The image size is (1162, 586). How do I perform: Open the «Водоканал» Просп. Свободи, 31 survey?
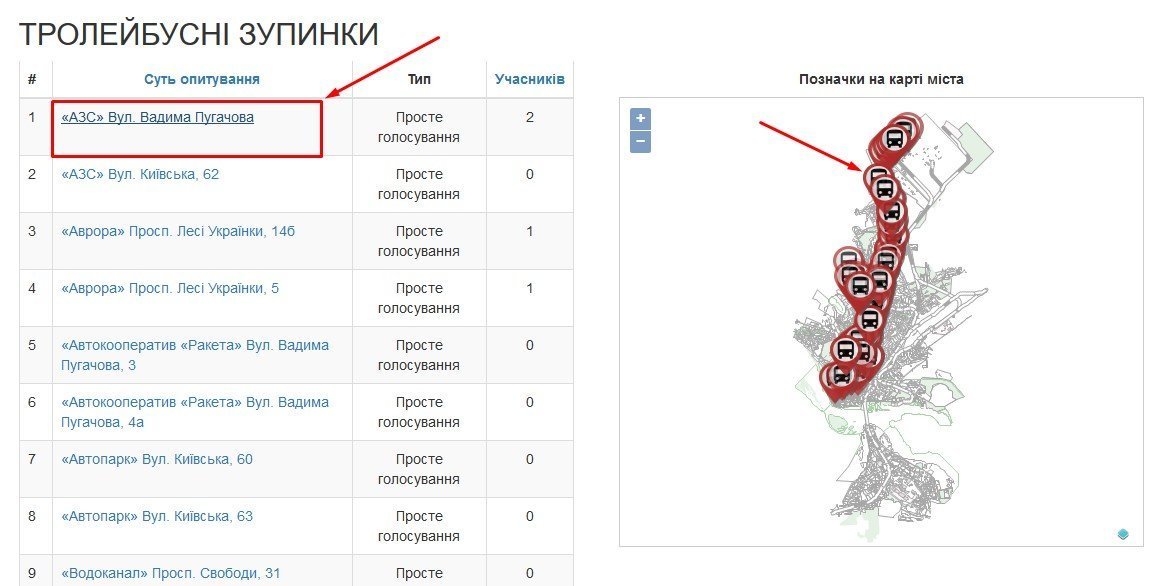[x=168, y=573]
